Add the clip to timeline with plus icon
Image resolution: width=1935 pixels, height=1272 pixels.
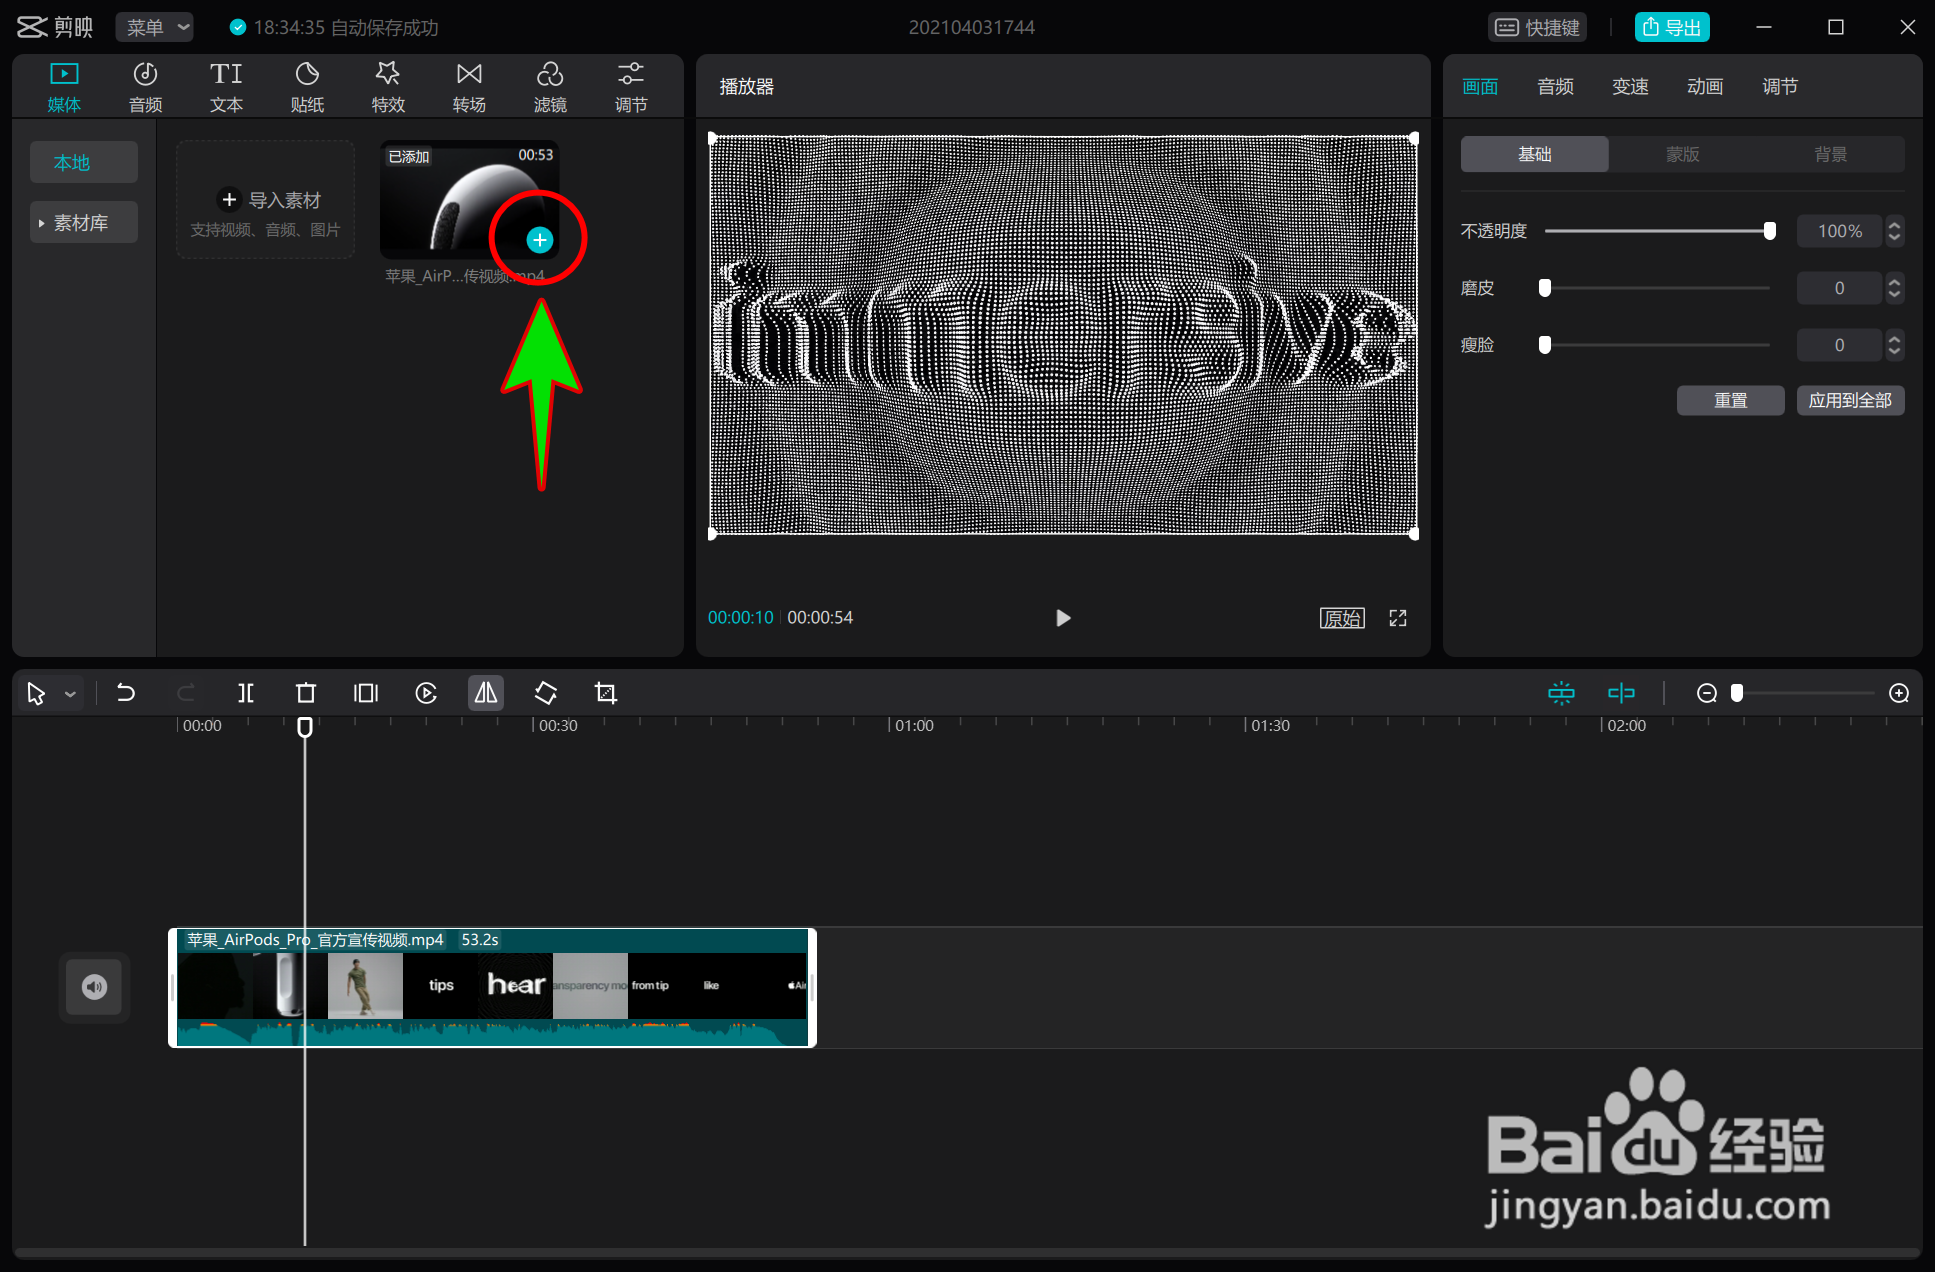point(540,240)
